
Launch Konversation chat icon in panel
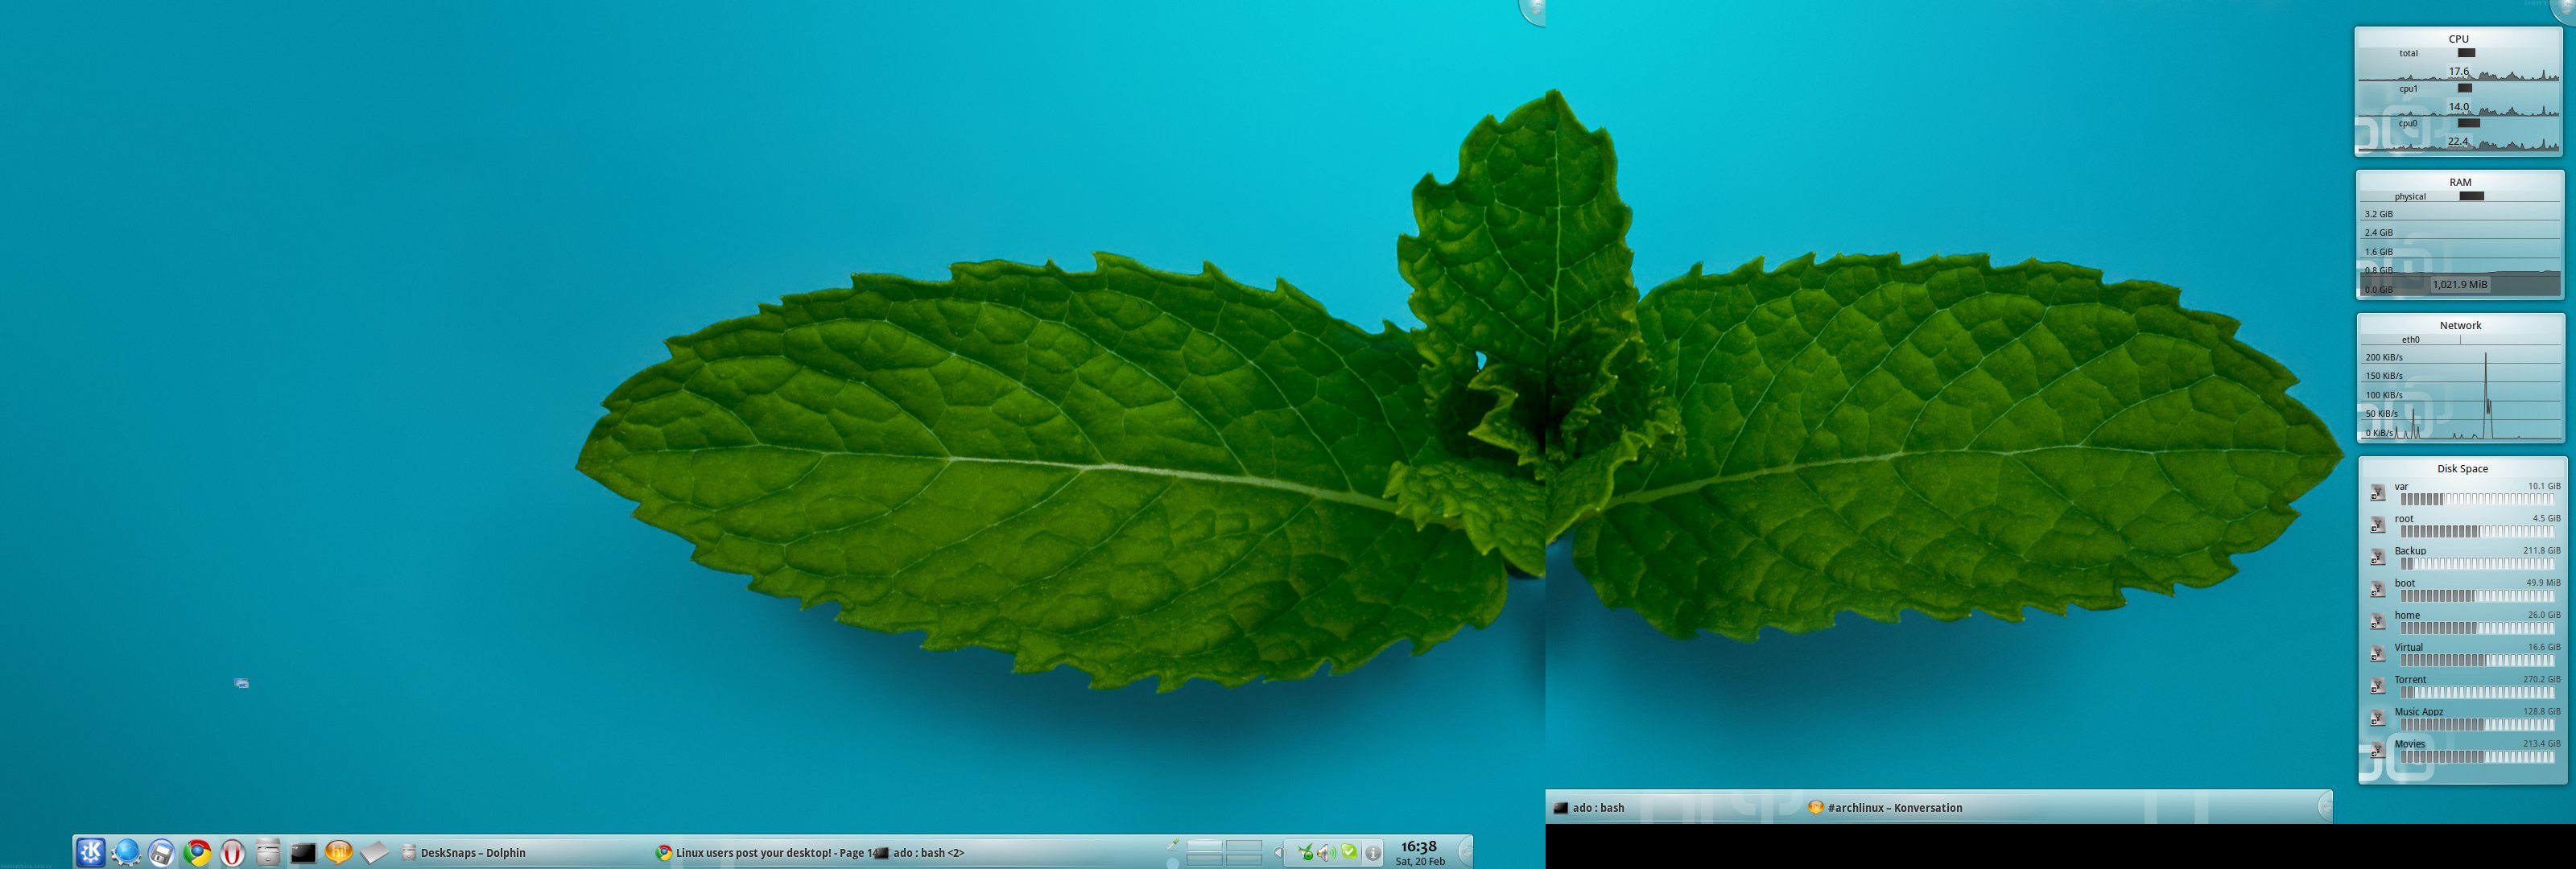coord(339,852)
